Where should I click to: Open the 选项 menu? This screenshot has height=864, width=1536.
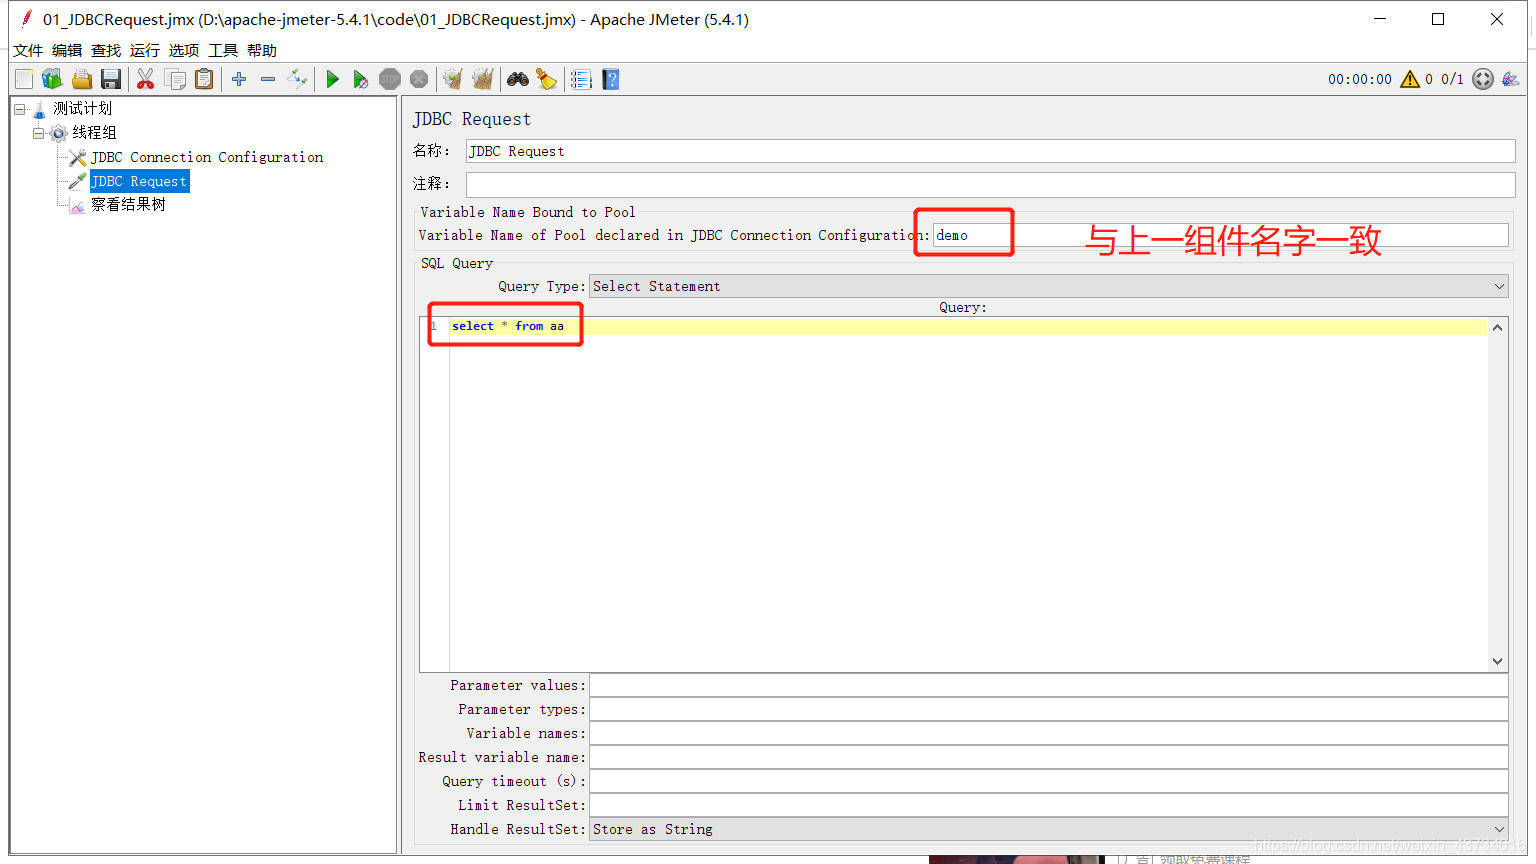coord(184,50)
